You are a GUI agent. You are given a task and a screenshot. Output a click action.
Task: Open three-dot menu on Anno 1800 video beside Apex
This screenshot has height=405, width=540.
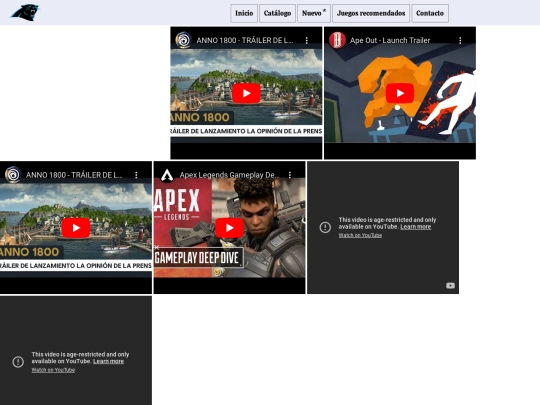[x=136, y=175]
